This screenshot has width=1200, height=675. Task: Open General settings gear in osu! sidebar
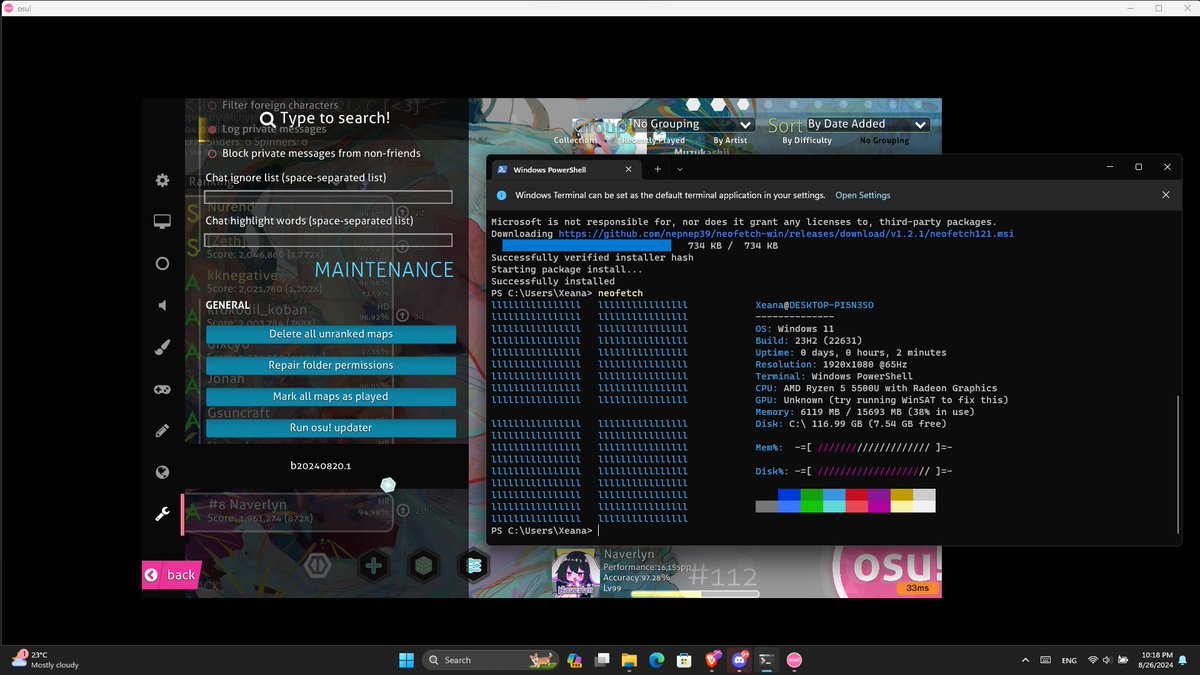[x=162, y=180]
